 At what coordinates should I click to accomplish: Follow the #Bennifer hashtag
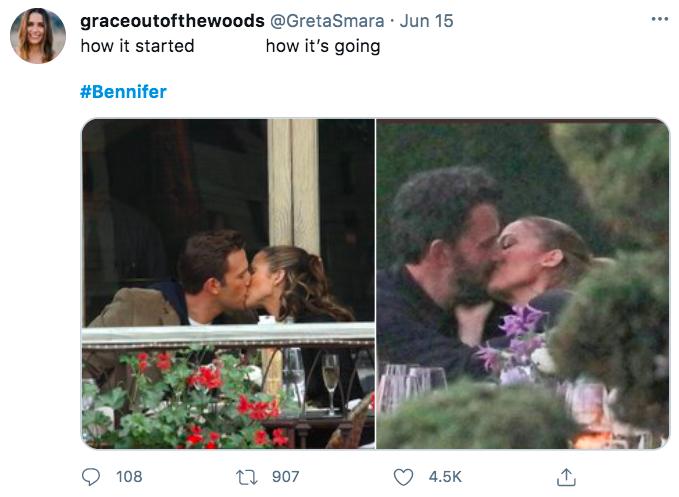(x=123, y=92)
